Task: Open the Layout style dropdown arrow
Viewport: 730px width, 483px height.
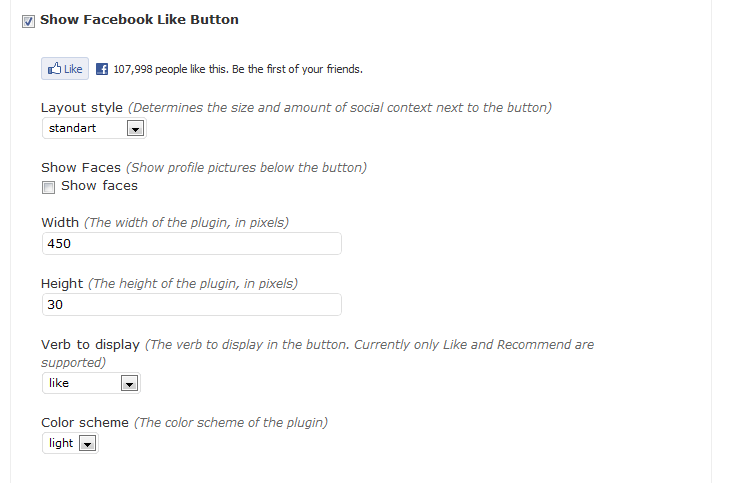Action: pyautogui.click(x=135, y=129)
